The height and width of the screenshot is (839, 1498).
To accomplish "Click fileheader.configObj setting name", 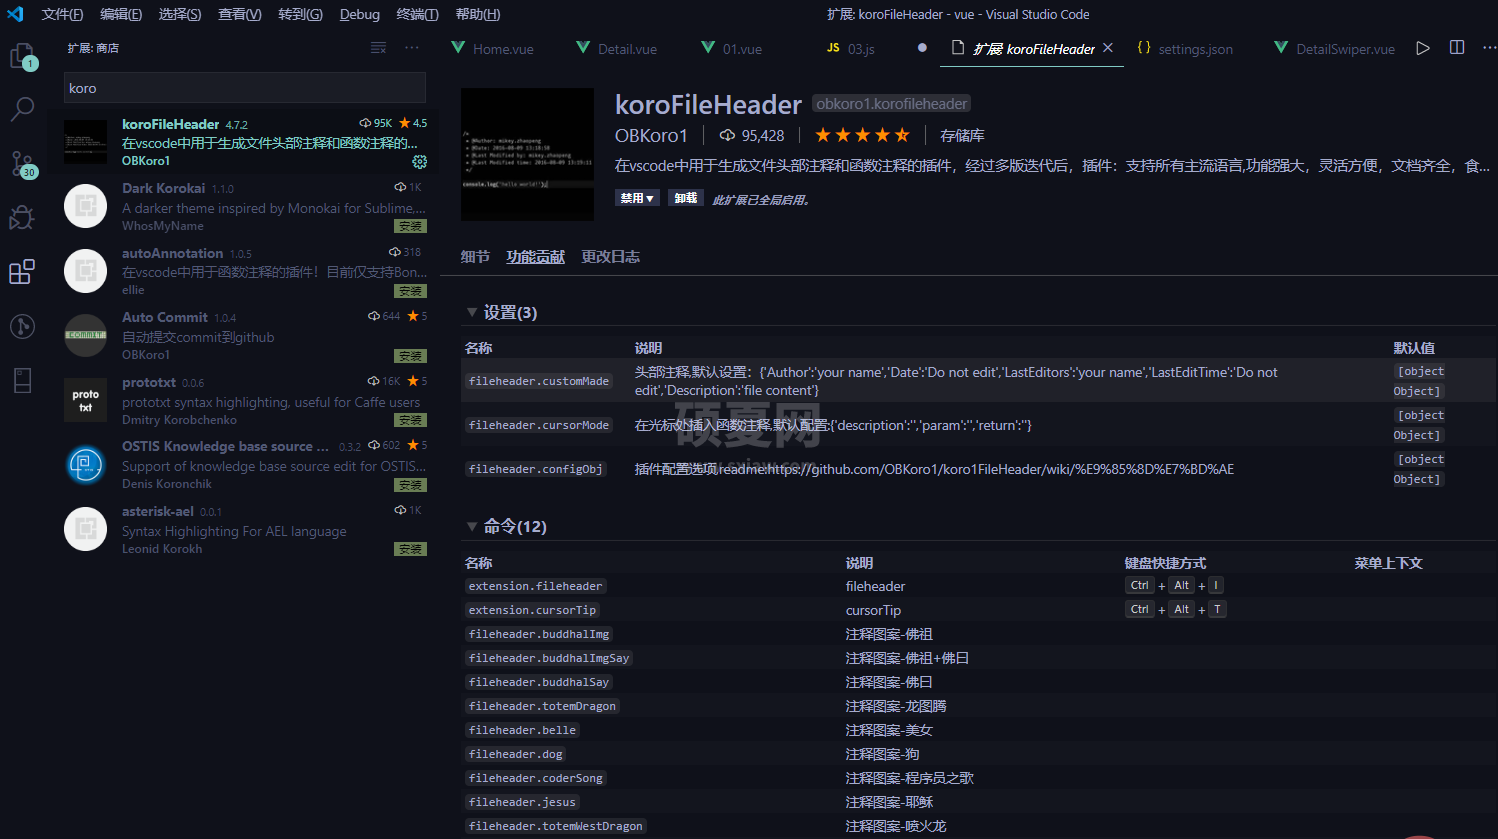I will [535, 469].
